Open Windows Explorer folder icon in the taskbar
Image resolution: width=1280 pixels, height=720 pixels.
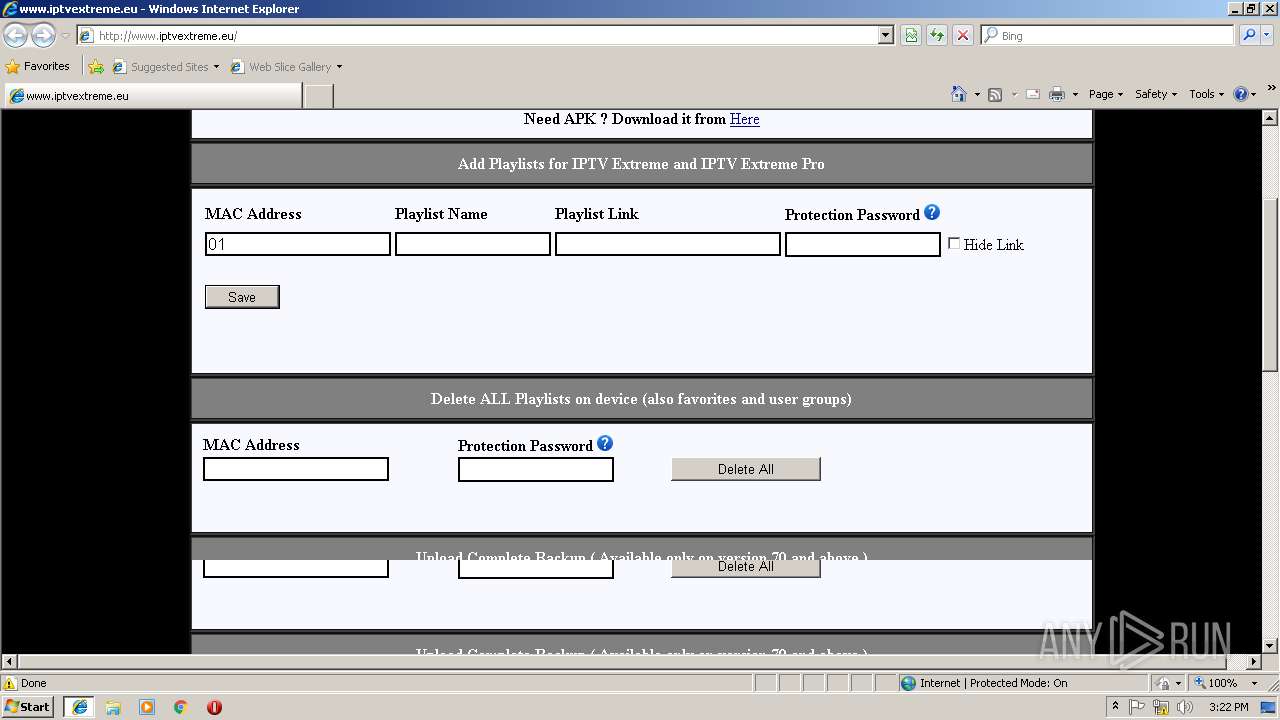tap(113, 707)
